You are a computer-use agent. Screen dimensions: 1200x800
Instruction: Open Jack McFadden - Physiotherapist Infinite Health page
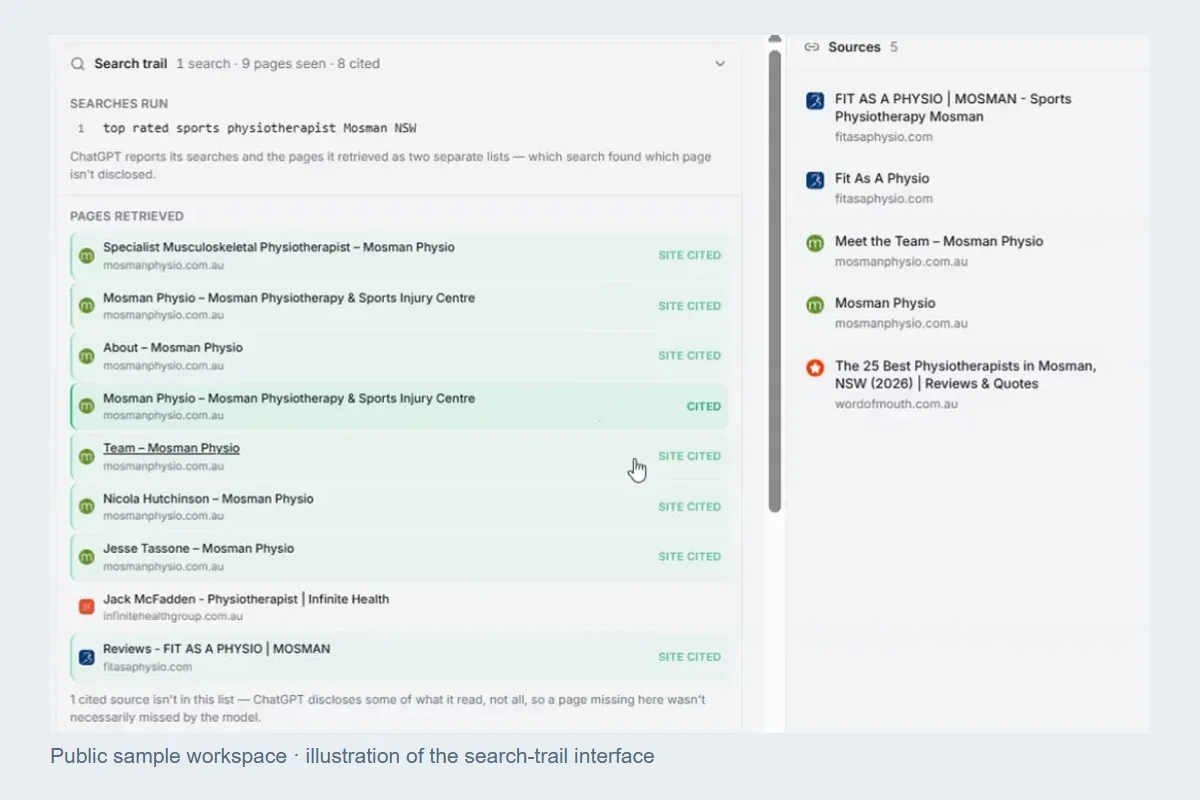[x=400, y=607]
